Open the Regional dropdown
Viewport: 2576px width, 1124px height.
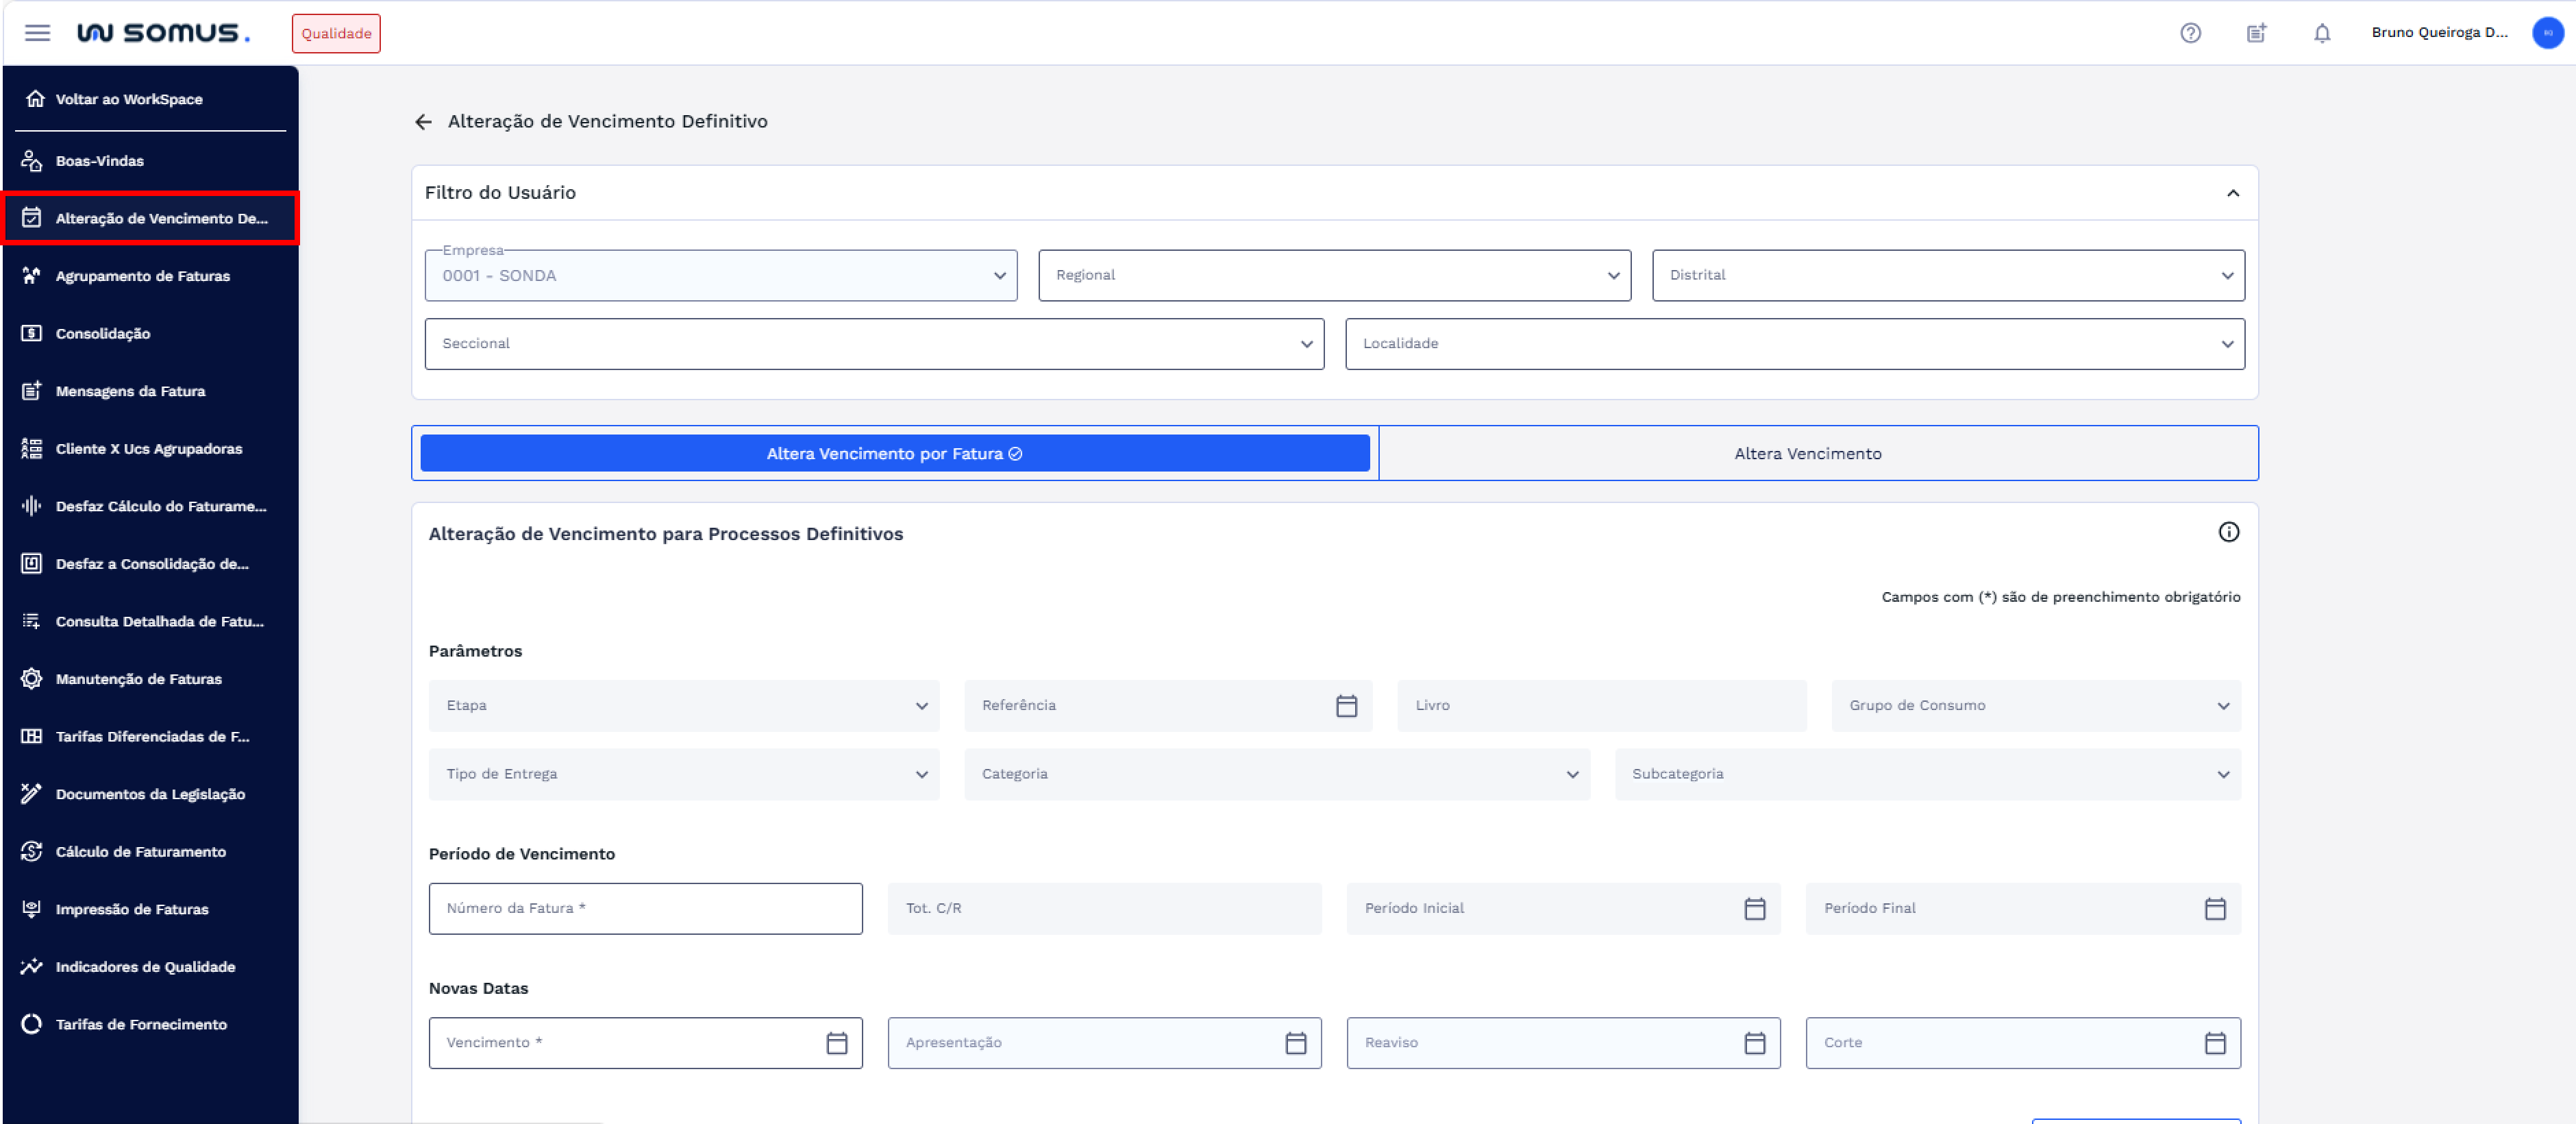click(x=1334, y=275)
